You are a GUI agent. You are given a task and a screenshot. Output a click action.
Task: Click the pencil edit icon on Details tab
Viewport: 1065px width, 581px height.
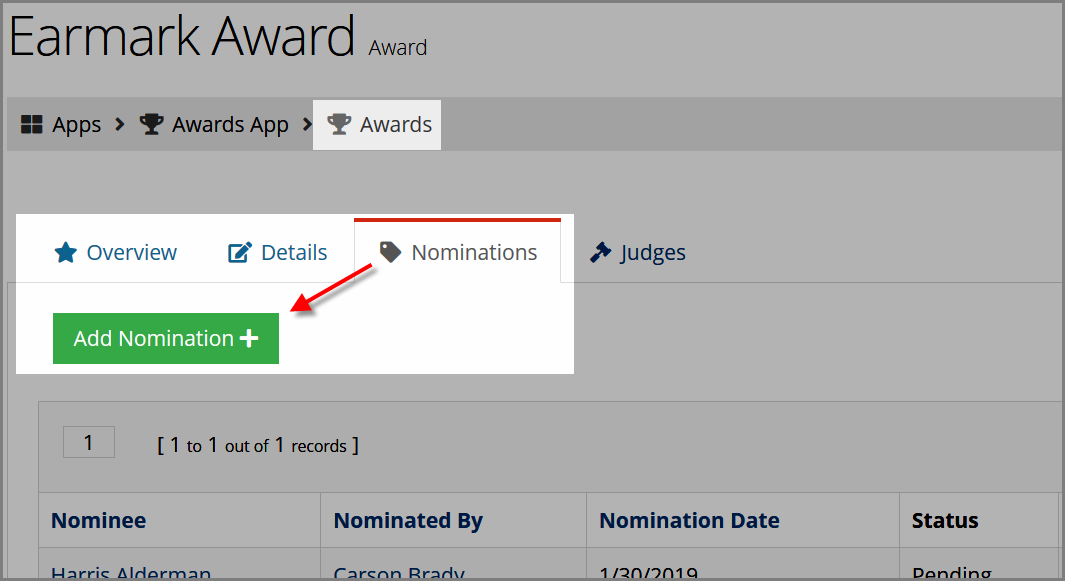(x=239, y=252)
